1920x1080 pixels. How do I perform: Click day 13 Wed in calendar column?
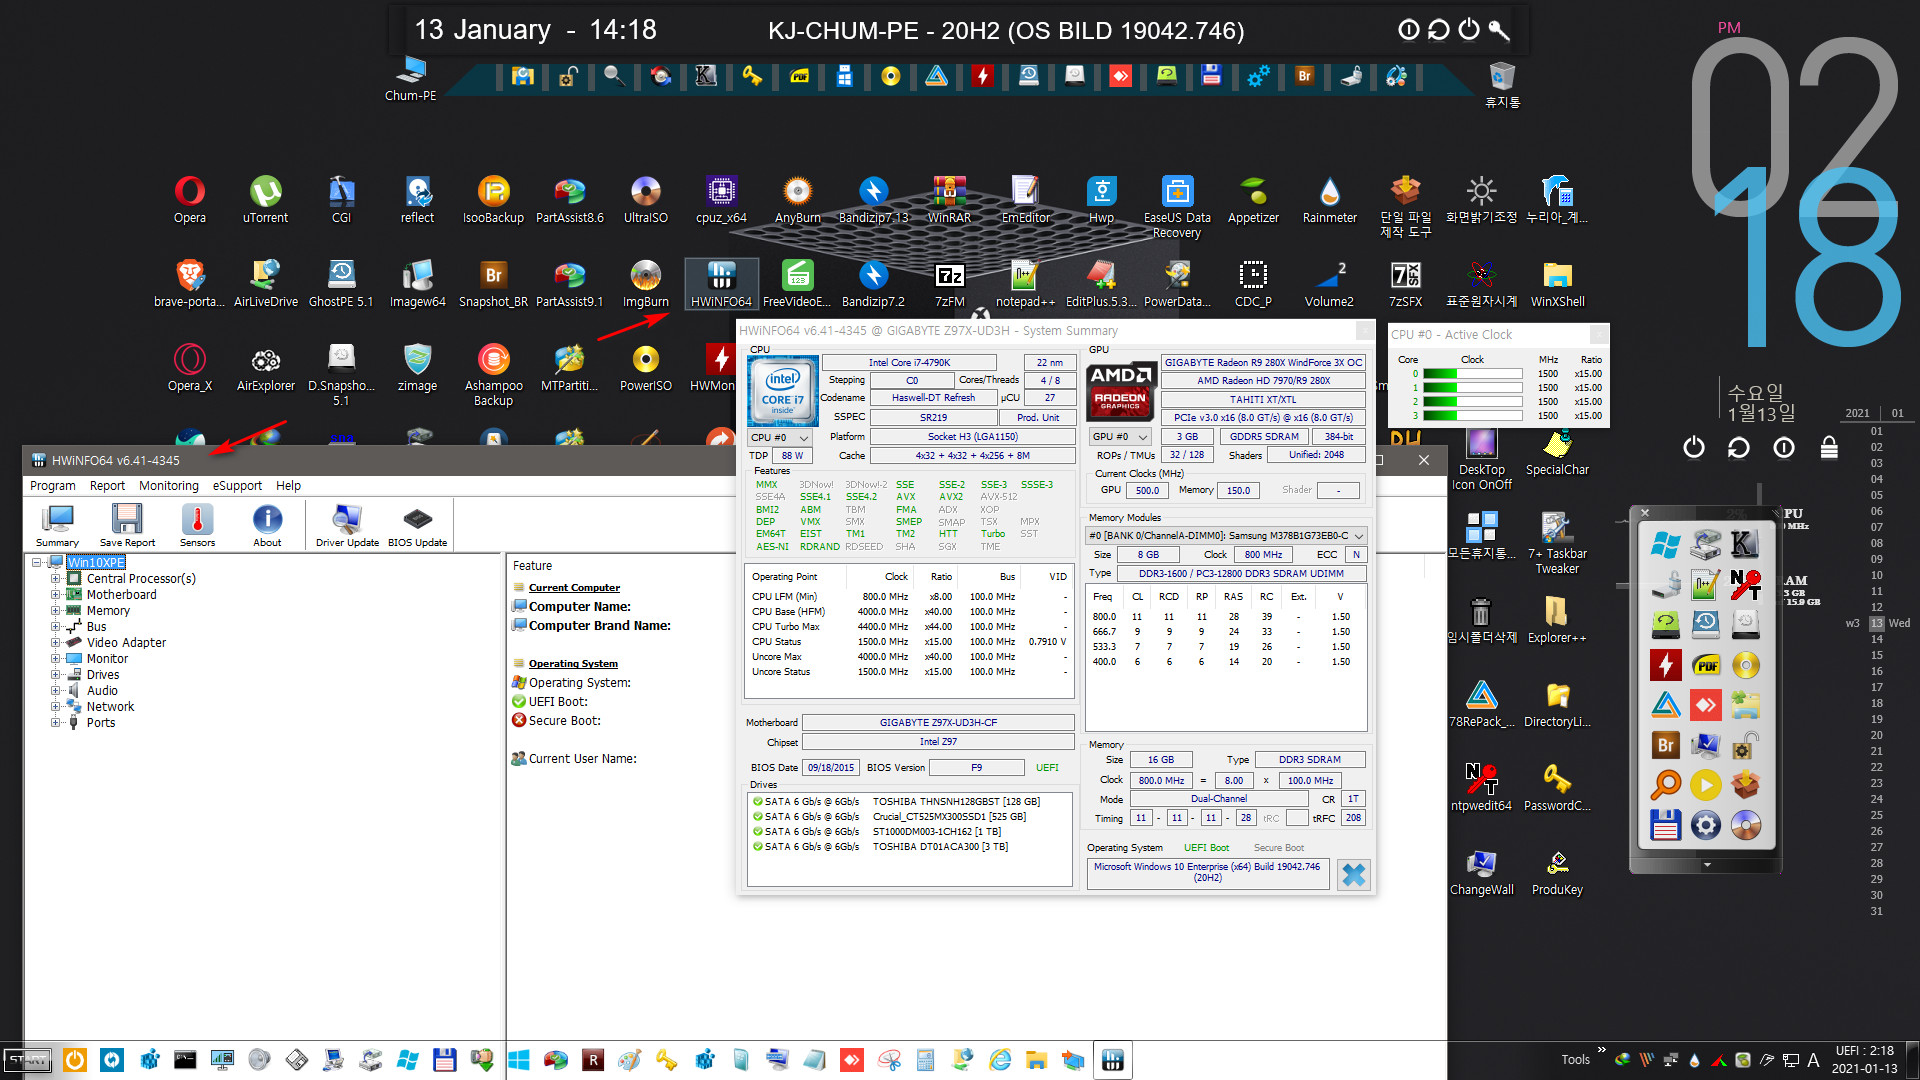(1877, 623)
